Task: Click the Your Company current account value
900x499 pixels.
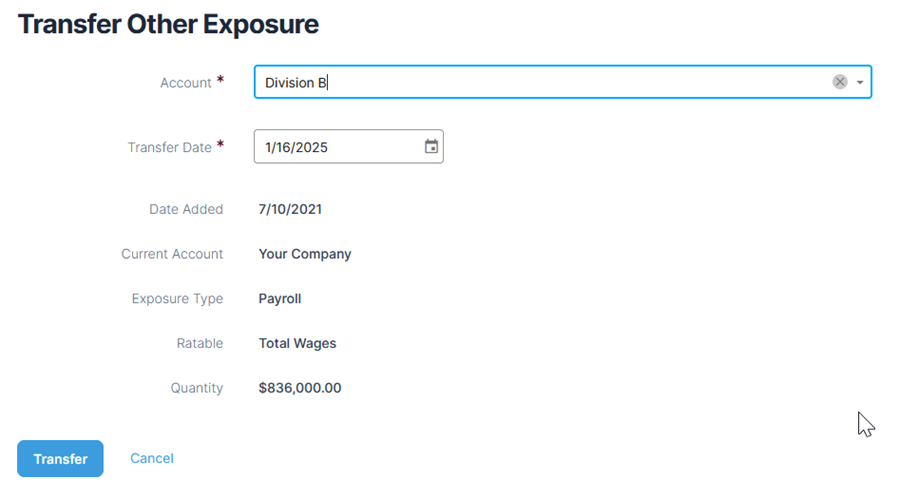Action: [x=305, y=254]
